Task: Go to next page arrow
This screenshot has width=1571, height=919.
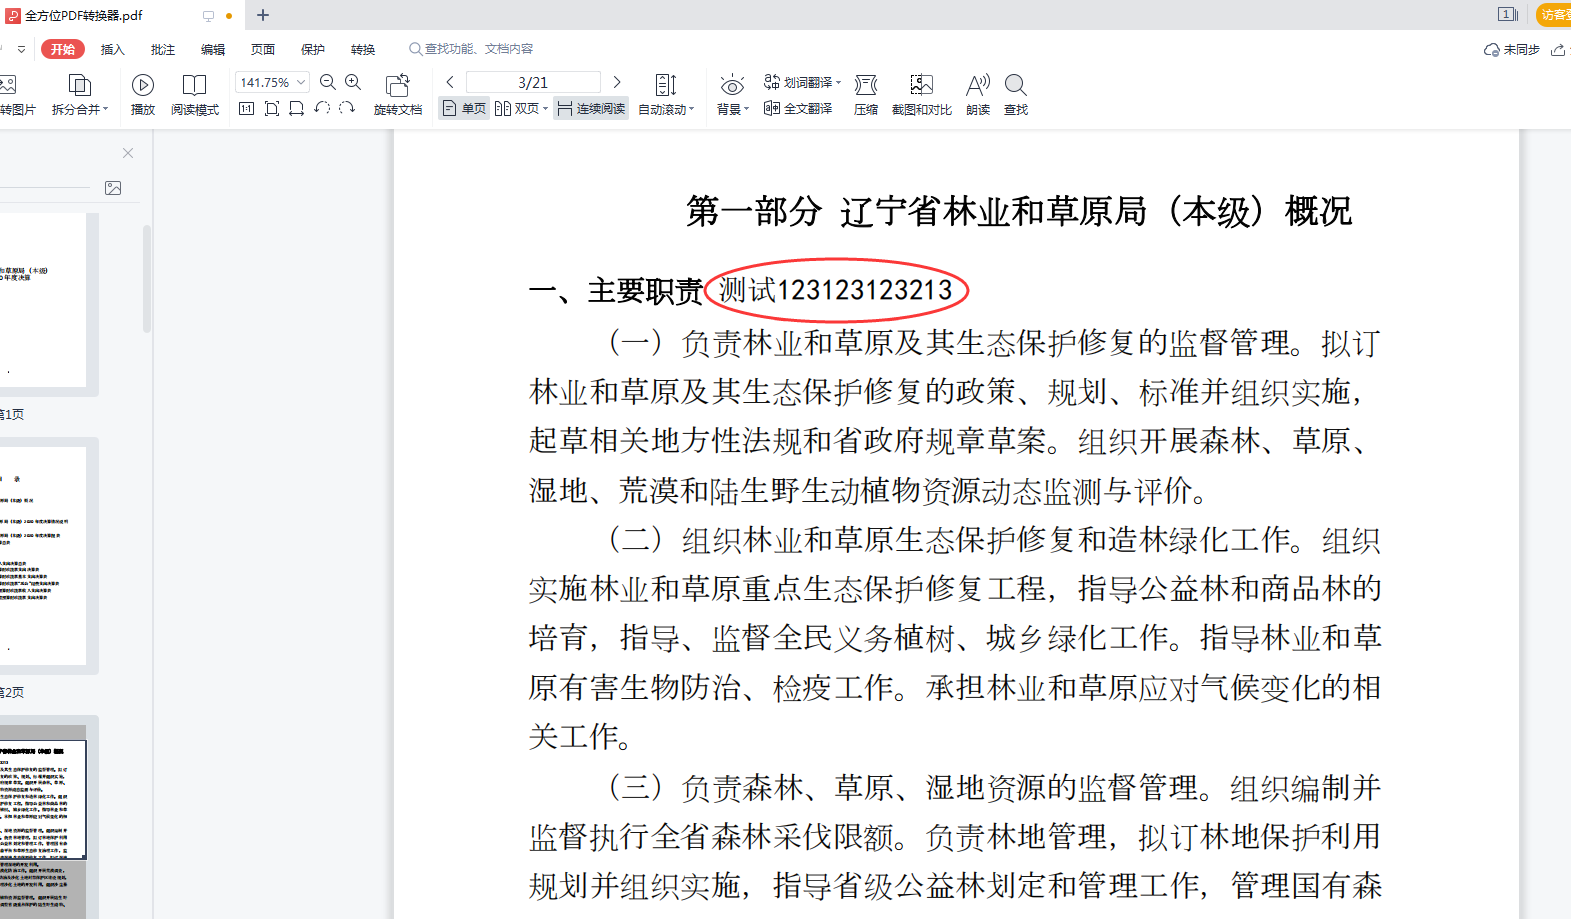Action: click(617, 82)
